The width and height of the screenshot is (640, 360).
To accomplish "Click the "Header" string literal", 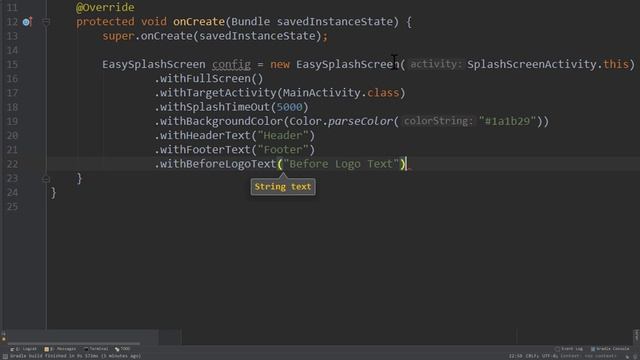I will click(283, 136).
